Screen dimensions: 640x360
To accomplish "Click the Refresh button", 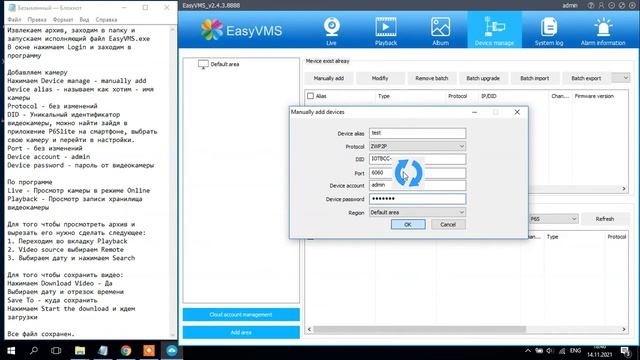I will click(604, 219).
